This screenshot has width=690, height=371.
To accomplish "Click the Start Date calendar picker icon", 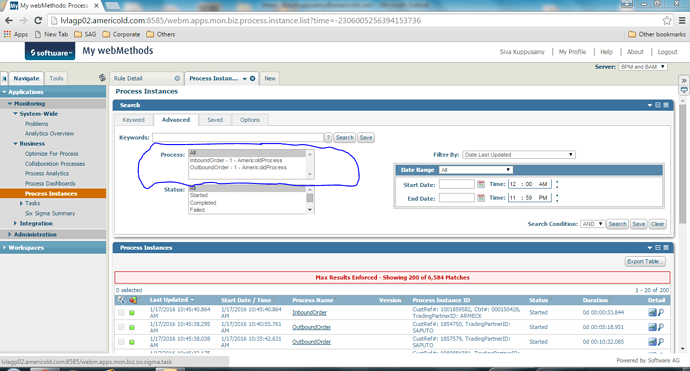I will pyautogui.click(x=481, y=184).
